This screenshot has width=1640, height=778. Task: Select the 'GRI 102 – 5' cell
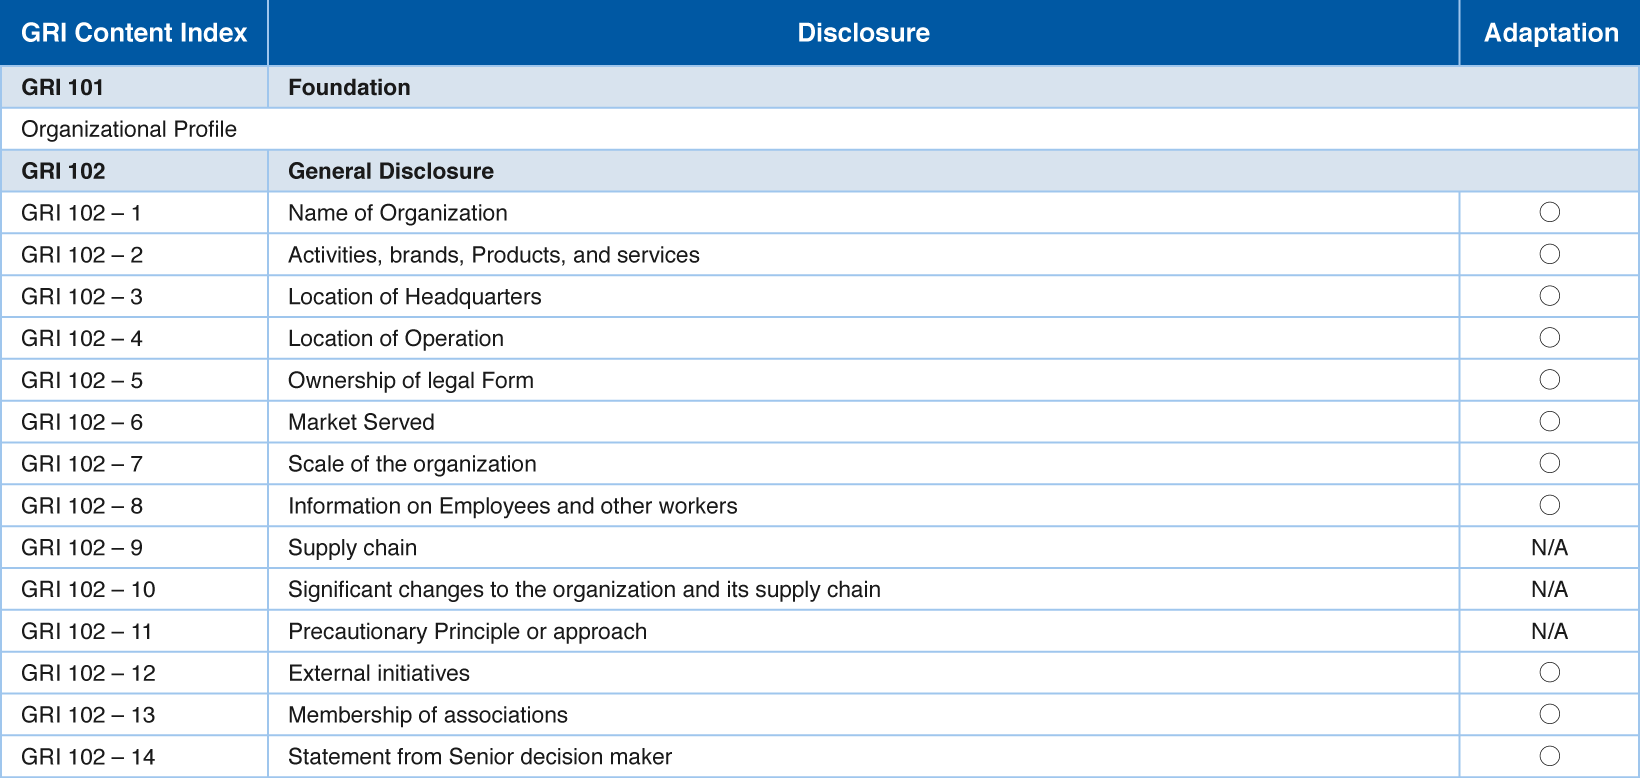(134, 381)
